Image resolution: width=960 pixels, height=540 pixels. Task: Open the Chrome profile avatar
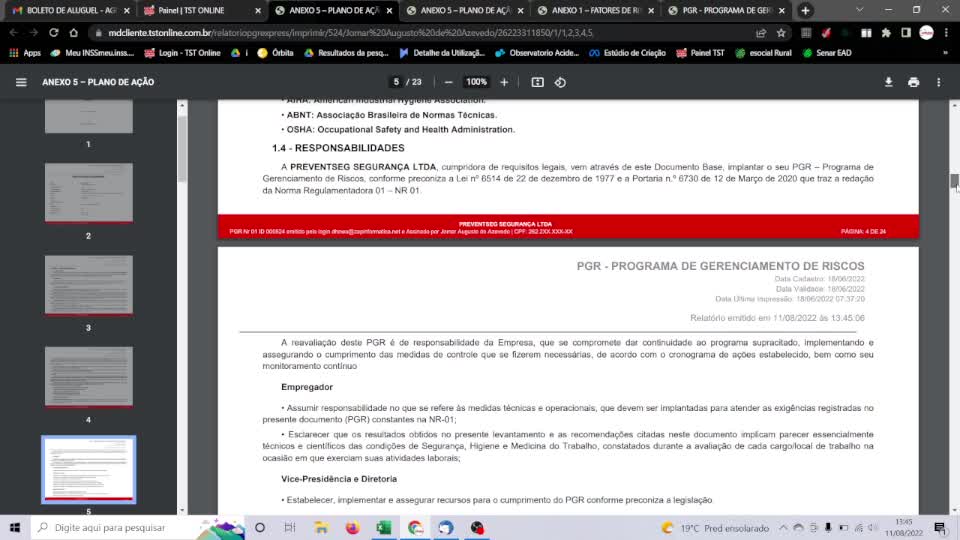pyautogui.click(x=926, y=33)
